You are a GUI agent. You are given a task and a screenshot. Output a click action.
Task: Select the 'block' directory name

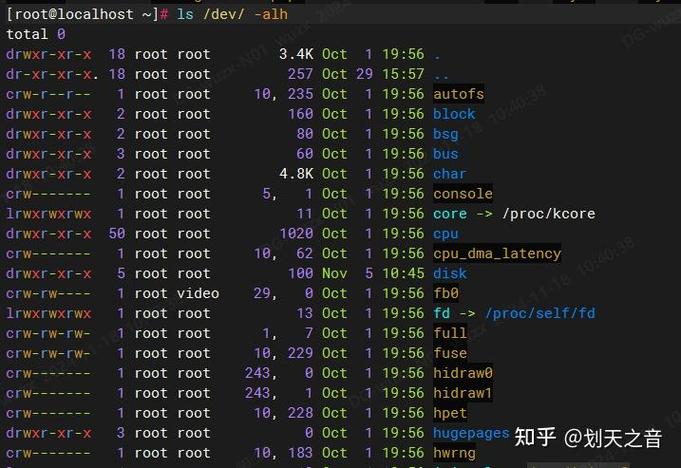(x=454, y=114)
